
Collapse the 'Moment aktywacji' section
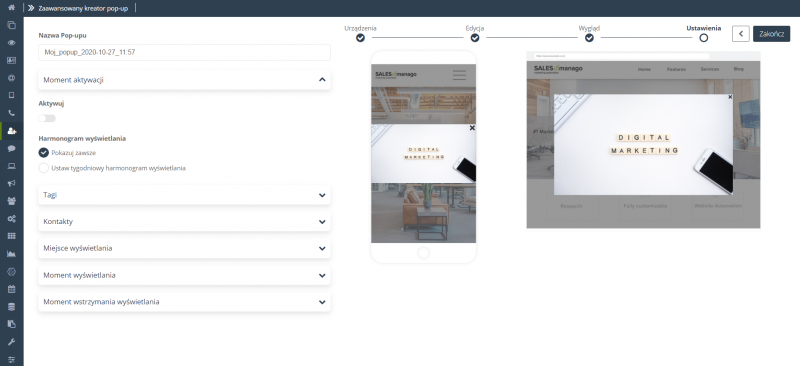point(184,80)
